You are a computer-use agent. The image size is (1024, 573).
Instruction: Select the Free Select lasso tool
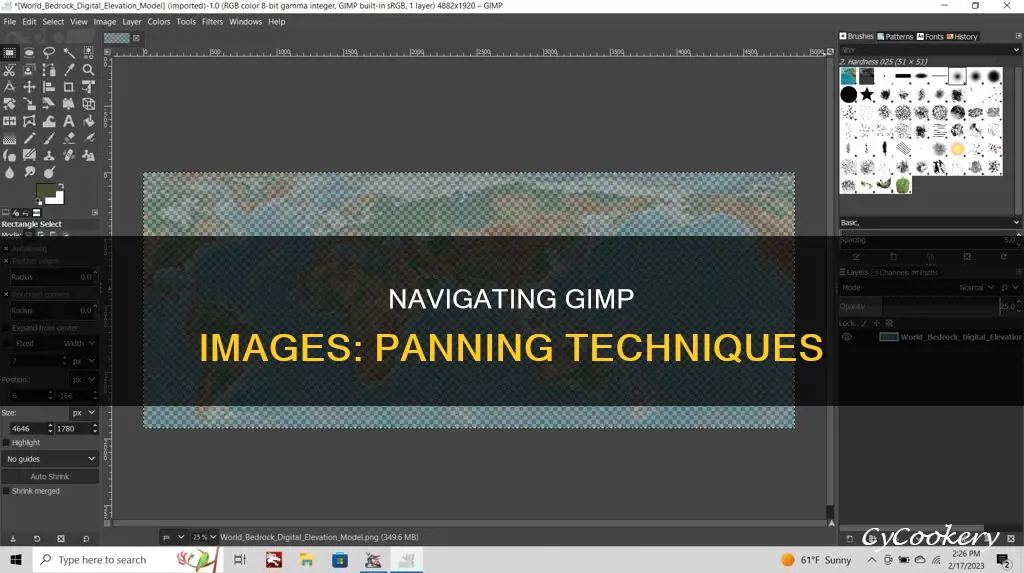click(x=49, y=52)
